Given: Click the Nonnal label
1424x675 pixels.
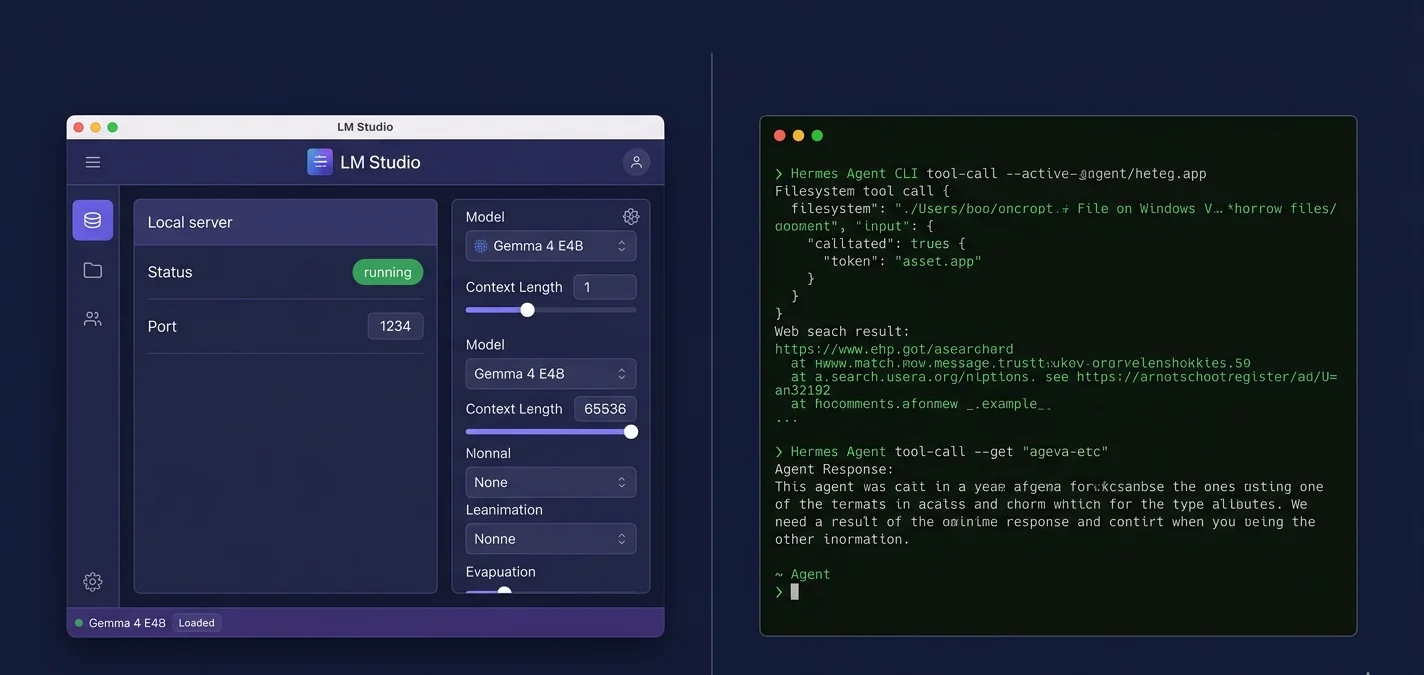Looking at the screenshot, I should pos(488,453).
